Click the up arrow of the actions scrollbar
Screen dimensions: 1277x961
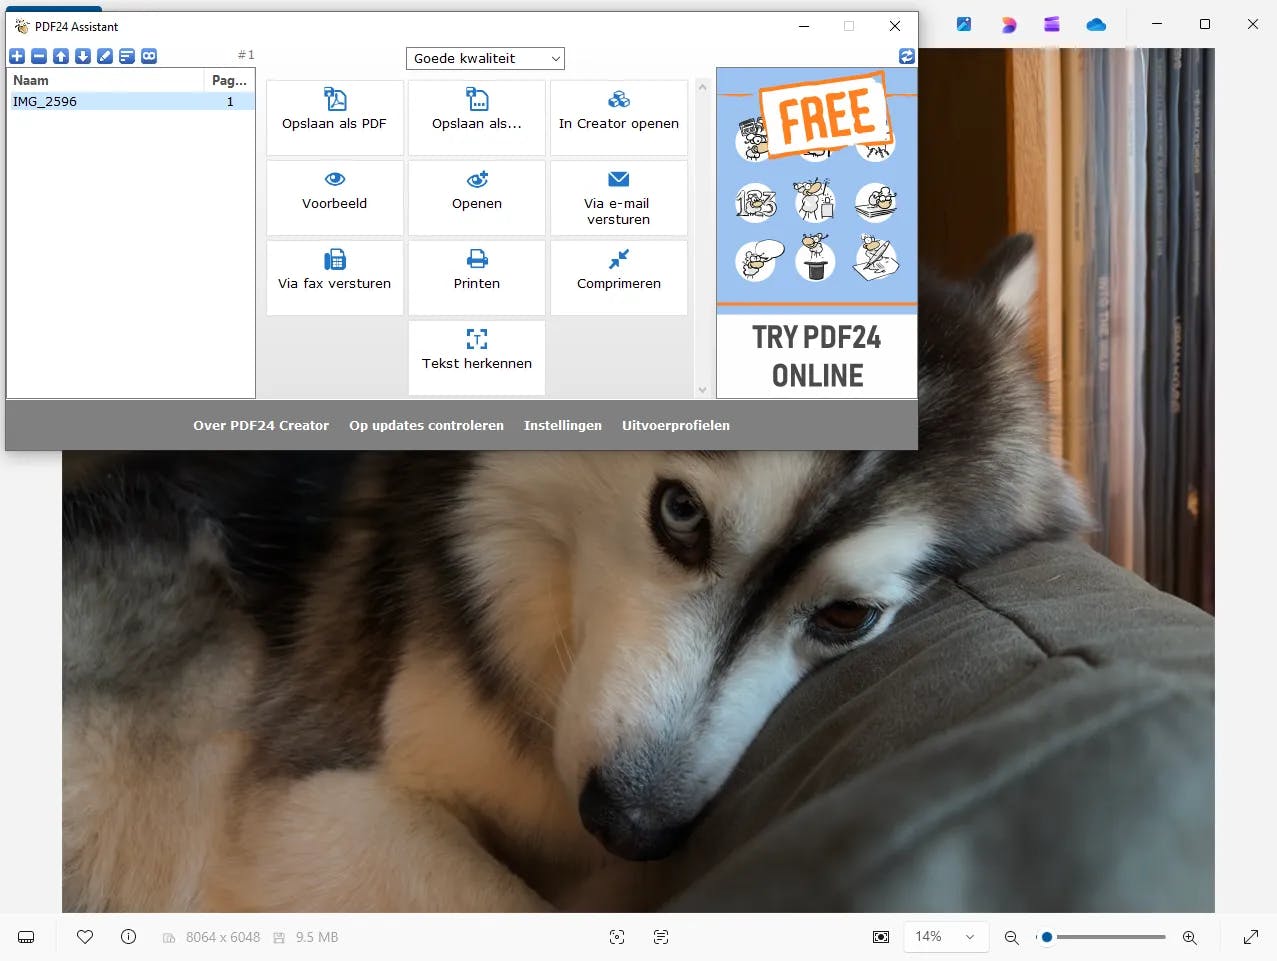[x=702, y=87]
